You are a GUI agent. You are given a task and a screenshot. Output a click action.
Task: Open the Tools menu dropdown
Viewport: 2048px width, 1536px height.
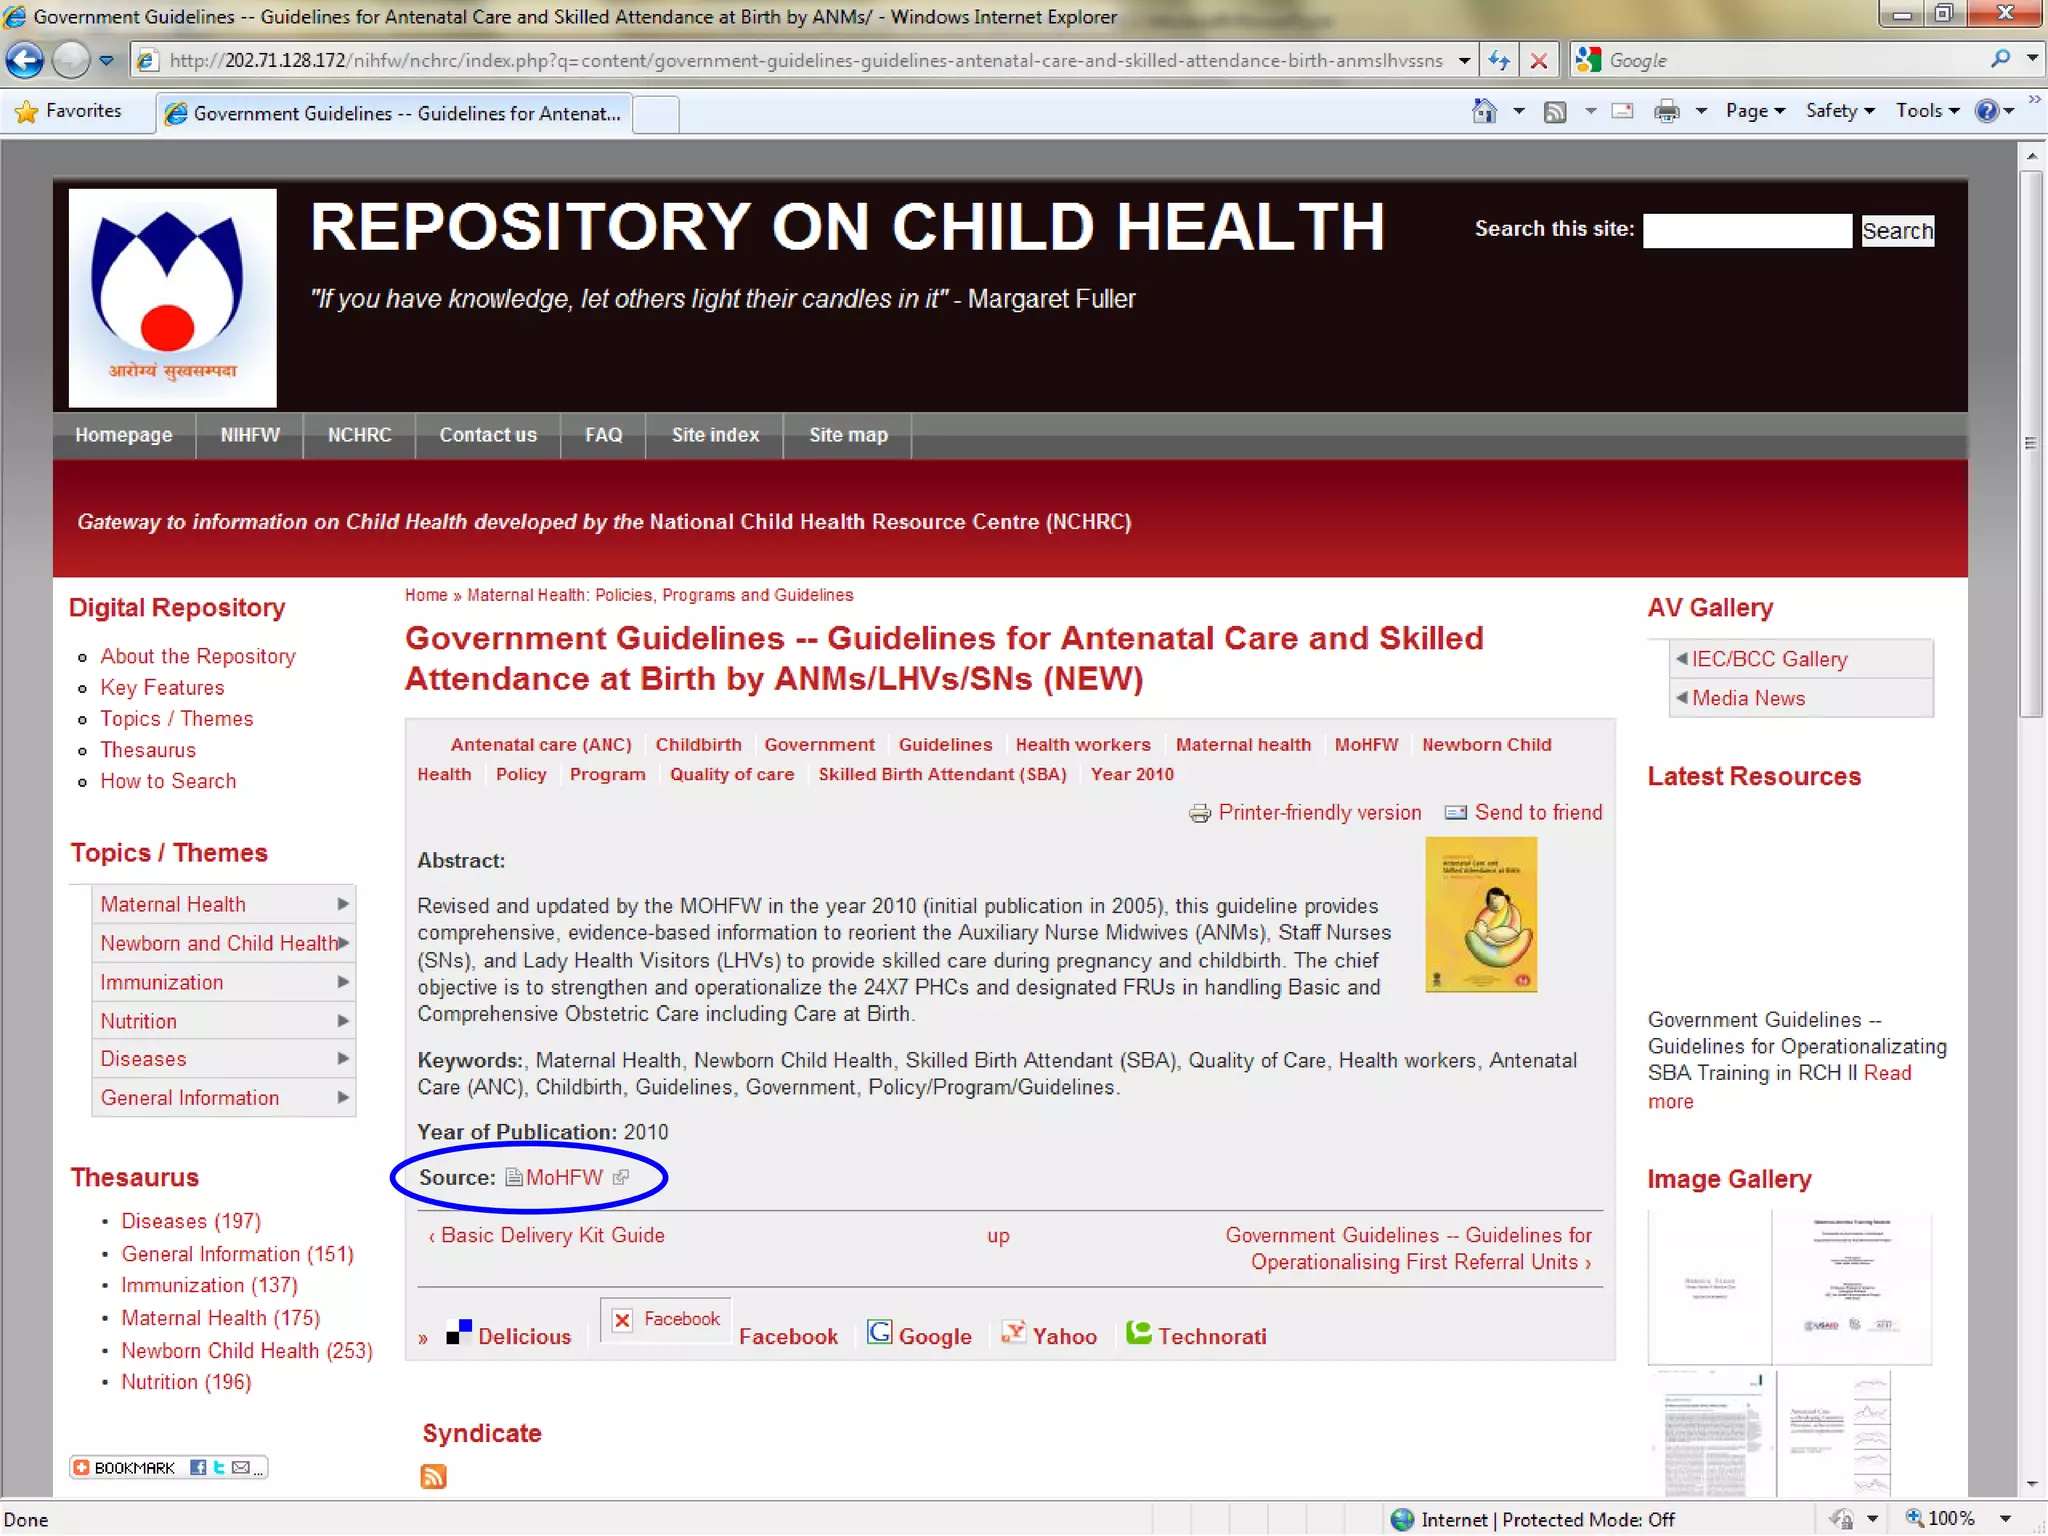point(1926,111)
